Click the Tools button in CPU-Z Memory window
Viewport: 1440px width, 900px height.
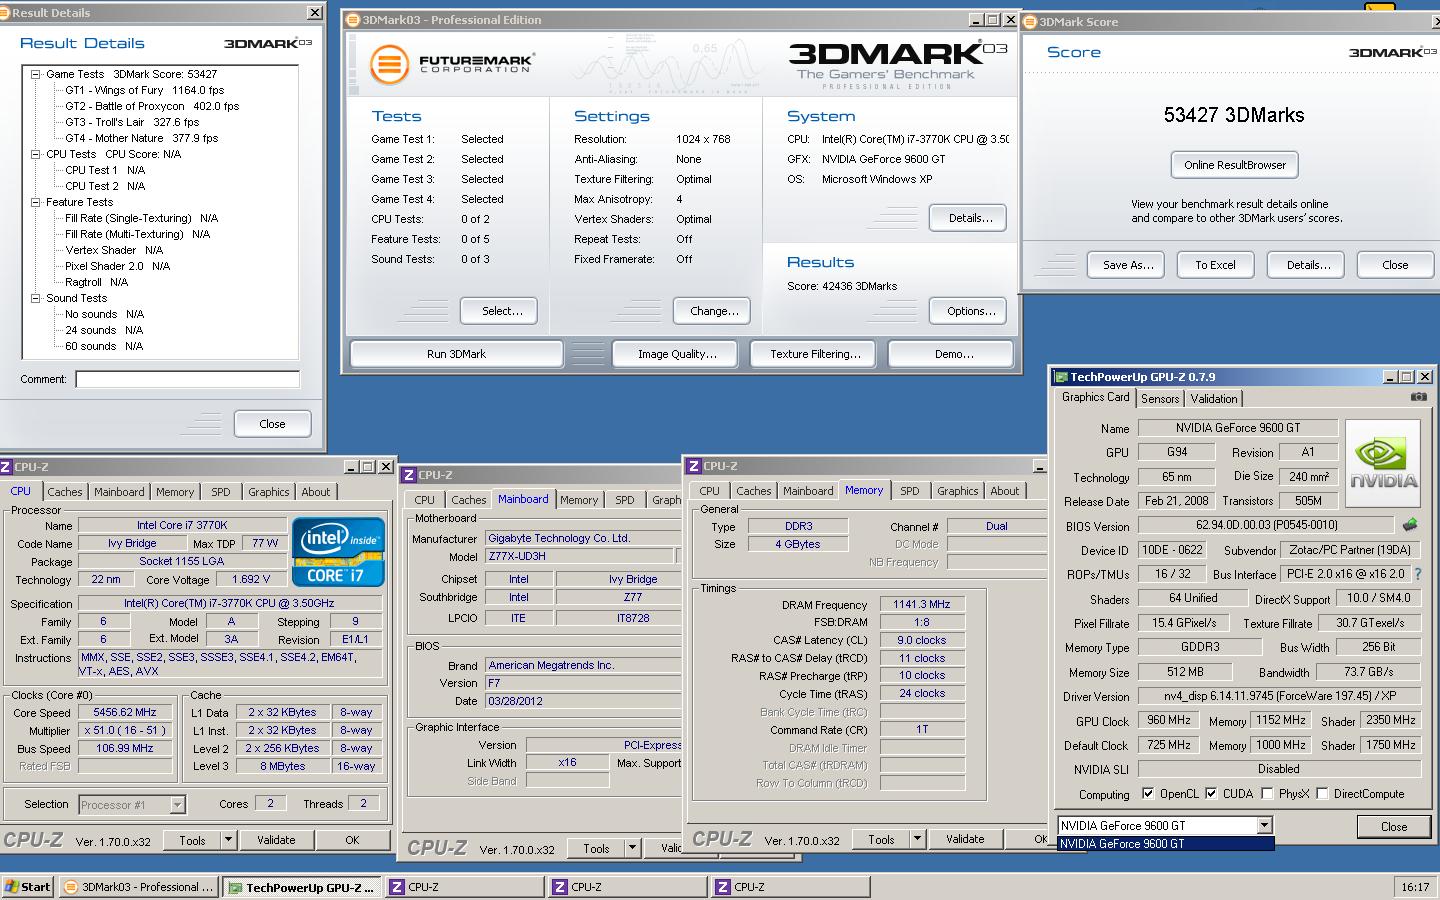[x=881, y=839]
